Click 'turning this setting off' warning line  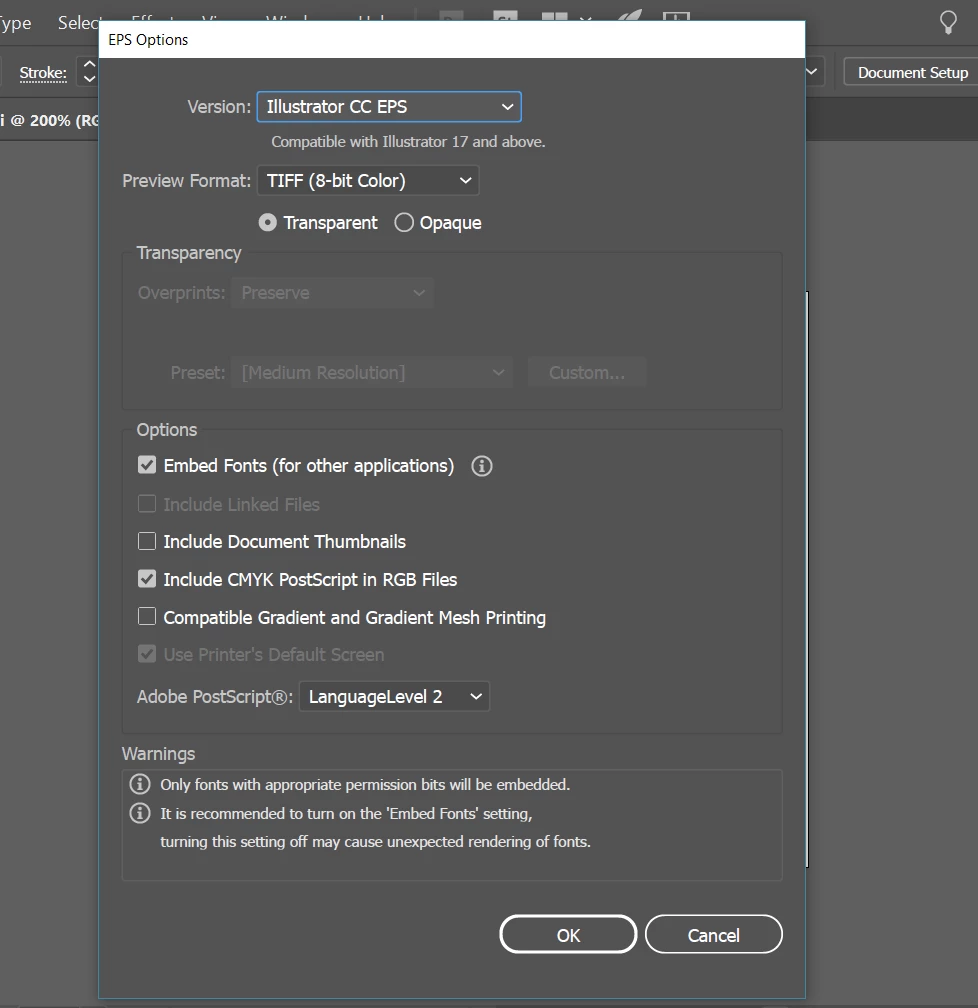pyautogui.click(x=376, y=842)
